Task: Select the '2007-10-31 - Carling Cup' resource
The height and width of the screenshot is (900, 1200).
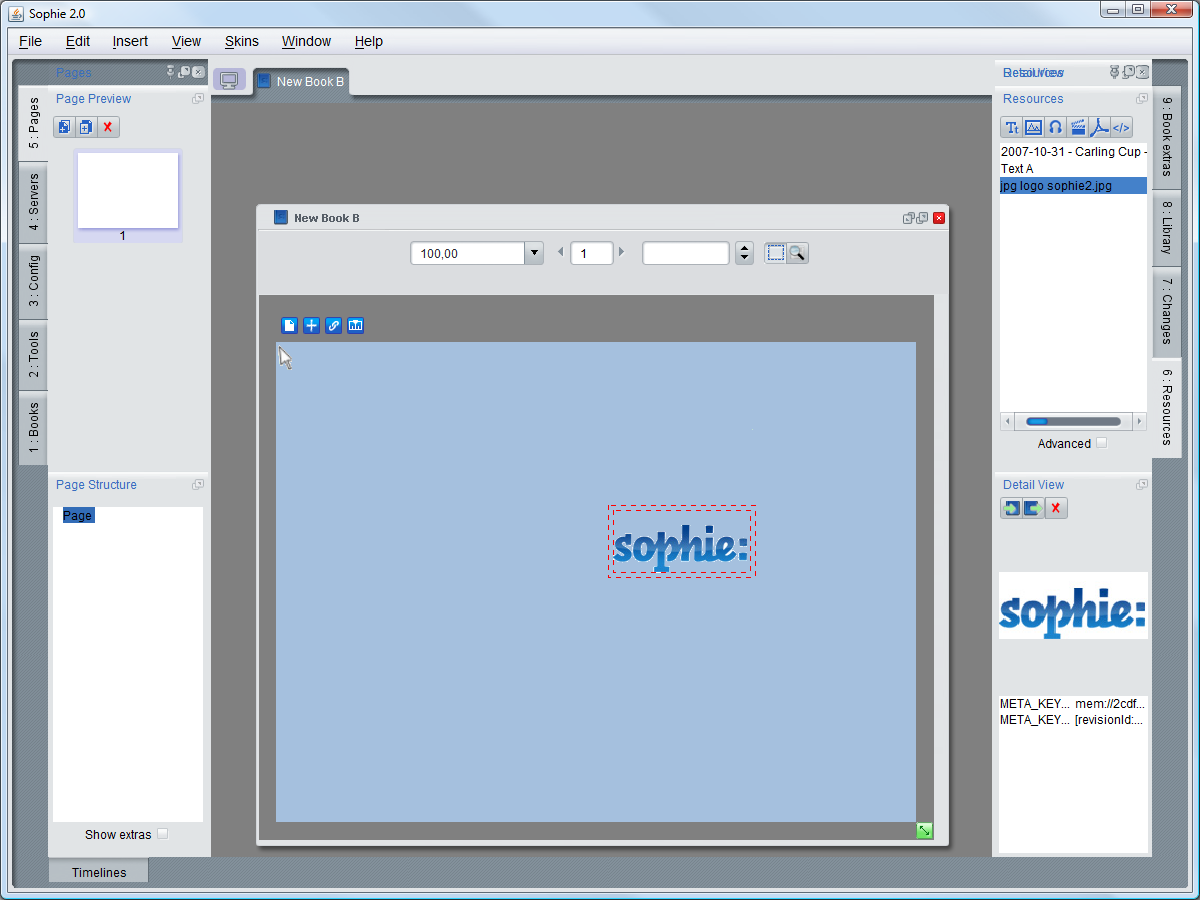Action: click(1073, 152)
